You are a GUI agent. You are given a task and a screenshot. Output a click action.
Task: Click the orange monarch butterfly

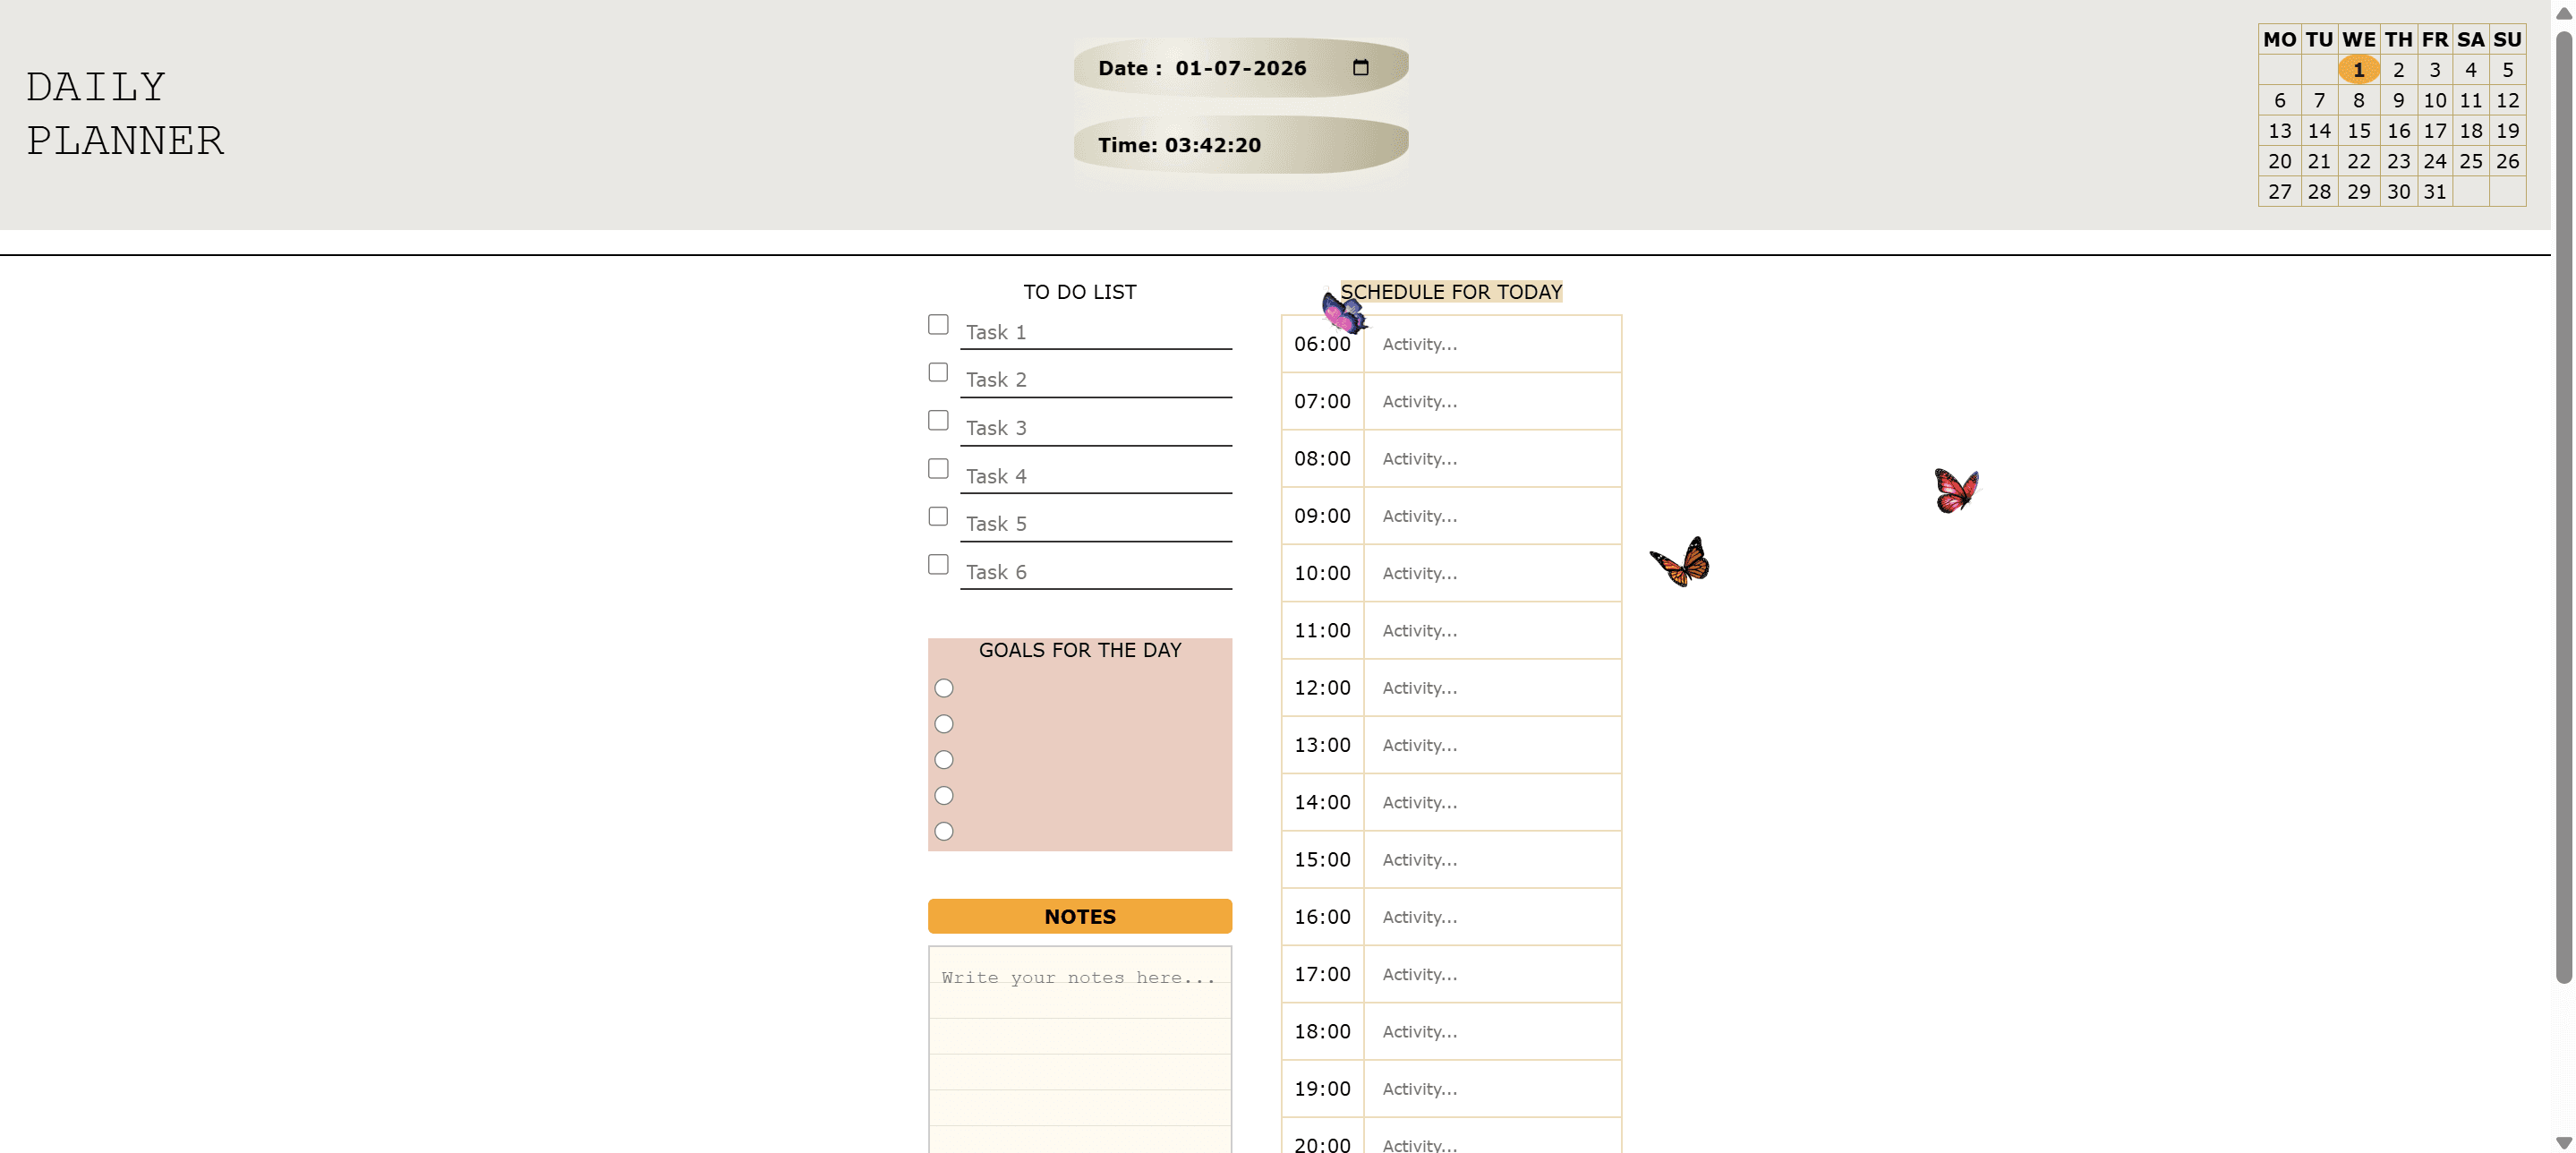pyautogui.click(x=1681, y=562)
